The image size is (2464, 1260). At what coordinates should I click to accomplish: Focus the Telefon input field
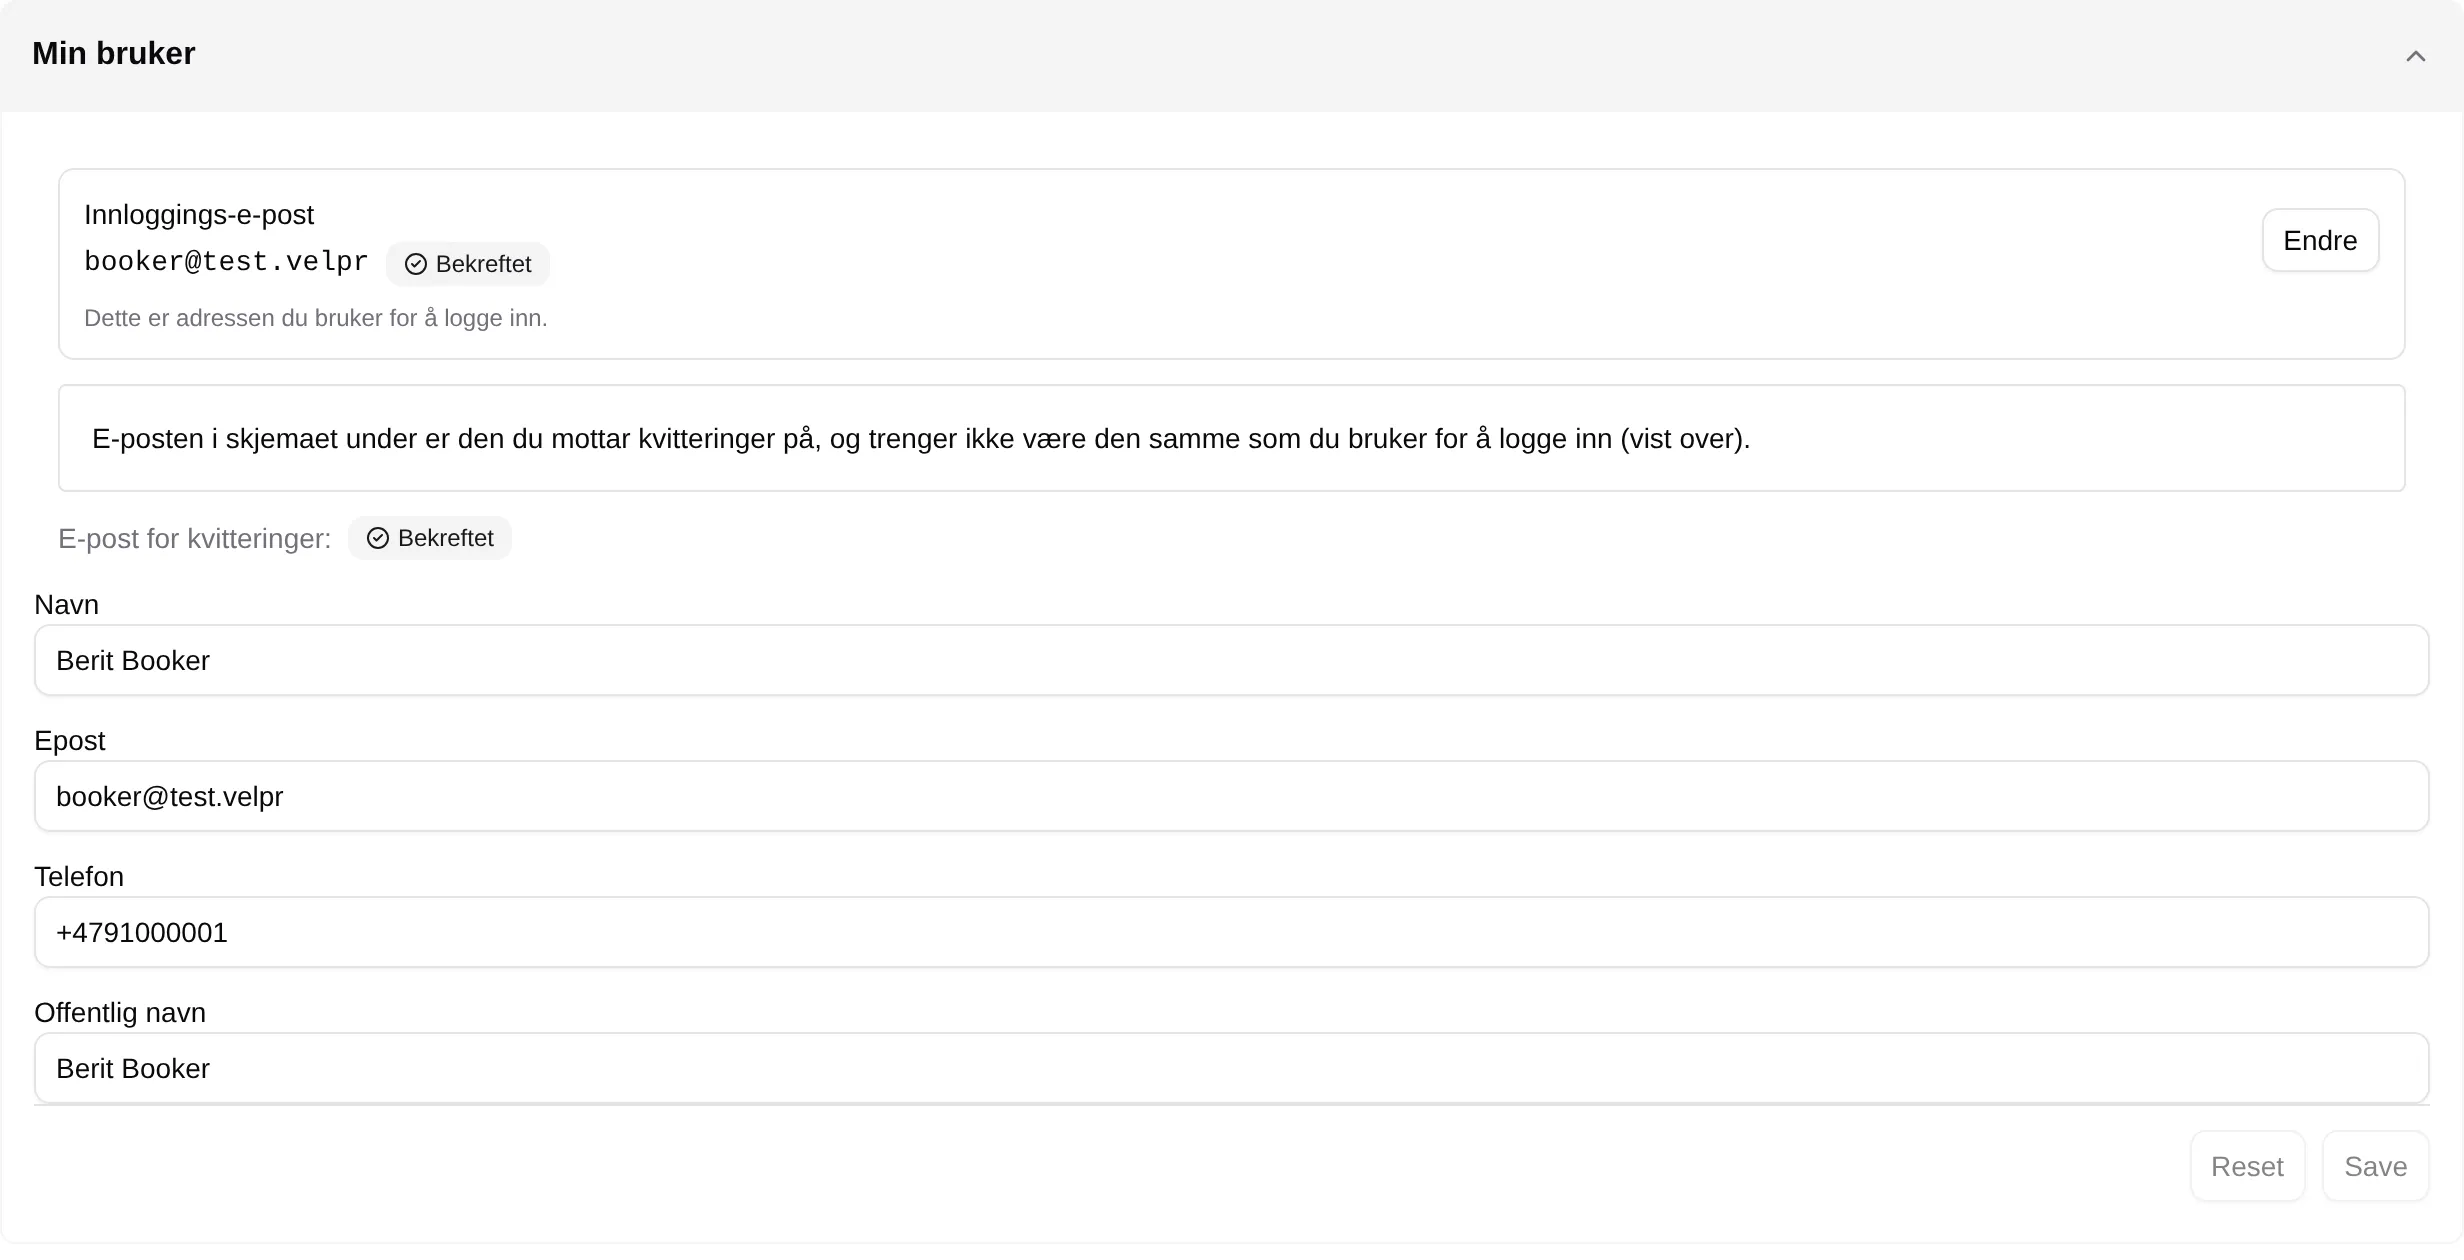point(1232,932)
